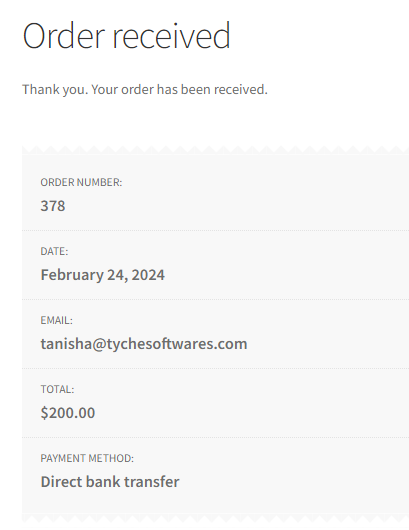
Task: Click the DATE label
Action: pyautogui.click(x=54, y=251)
